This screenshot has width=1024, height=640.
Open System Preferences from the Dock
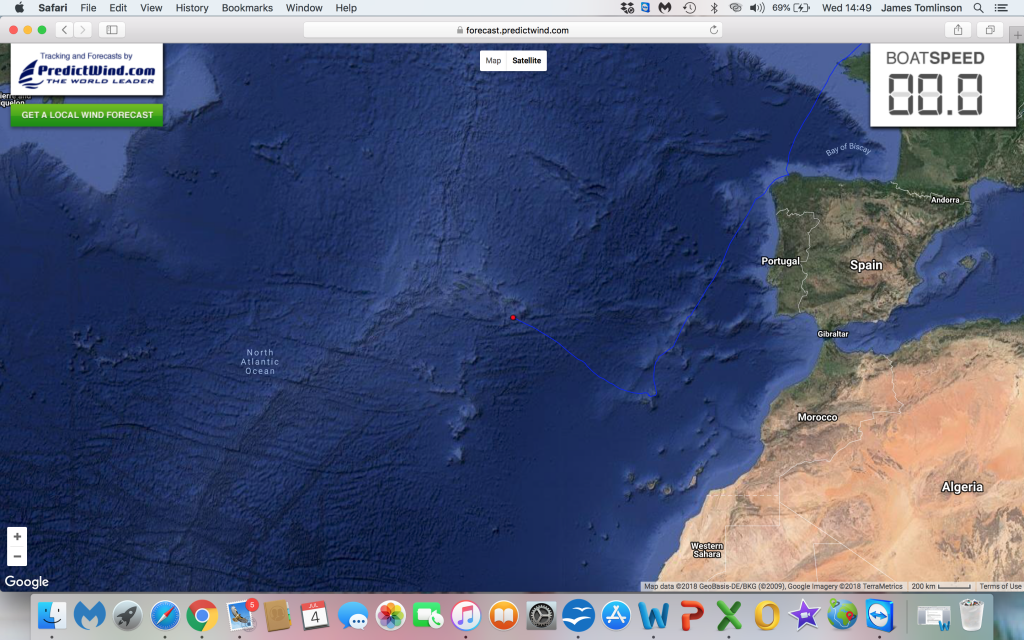(541, 615)
